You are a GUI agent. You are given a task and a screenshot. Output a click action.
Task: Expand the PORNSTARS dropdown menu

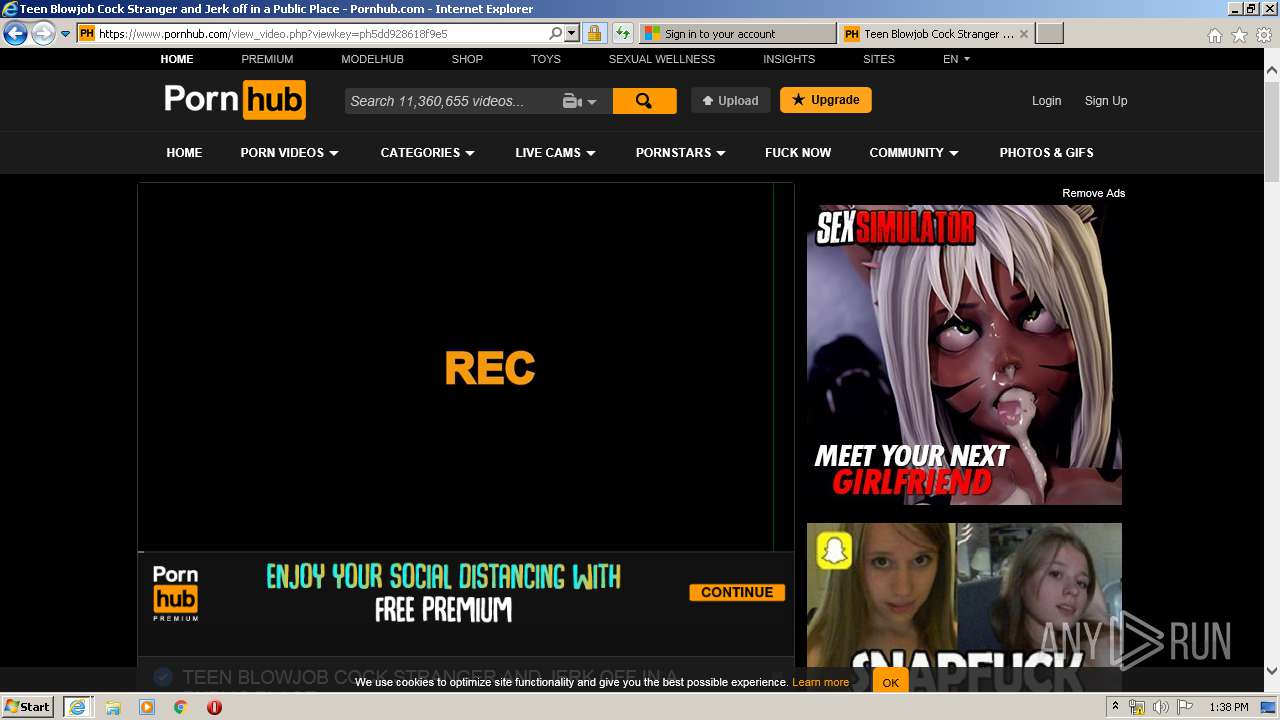pos(680,153)
